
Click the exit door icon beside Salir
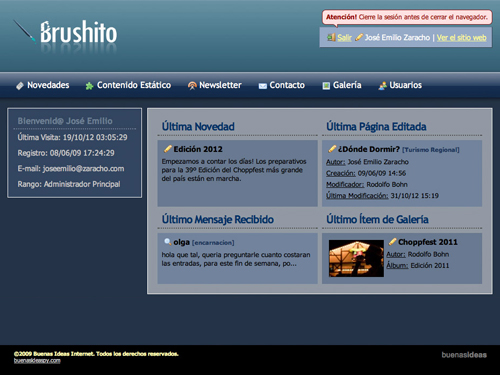pyautogui.click(x=331, y=37)
